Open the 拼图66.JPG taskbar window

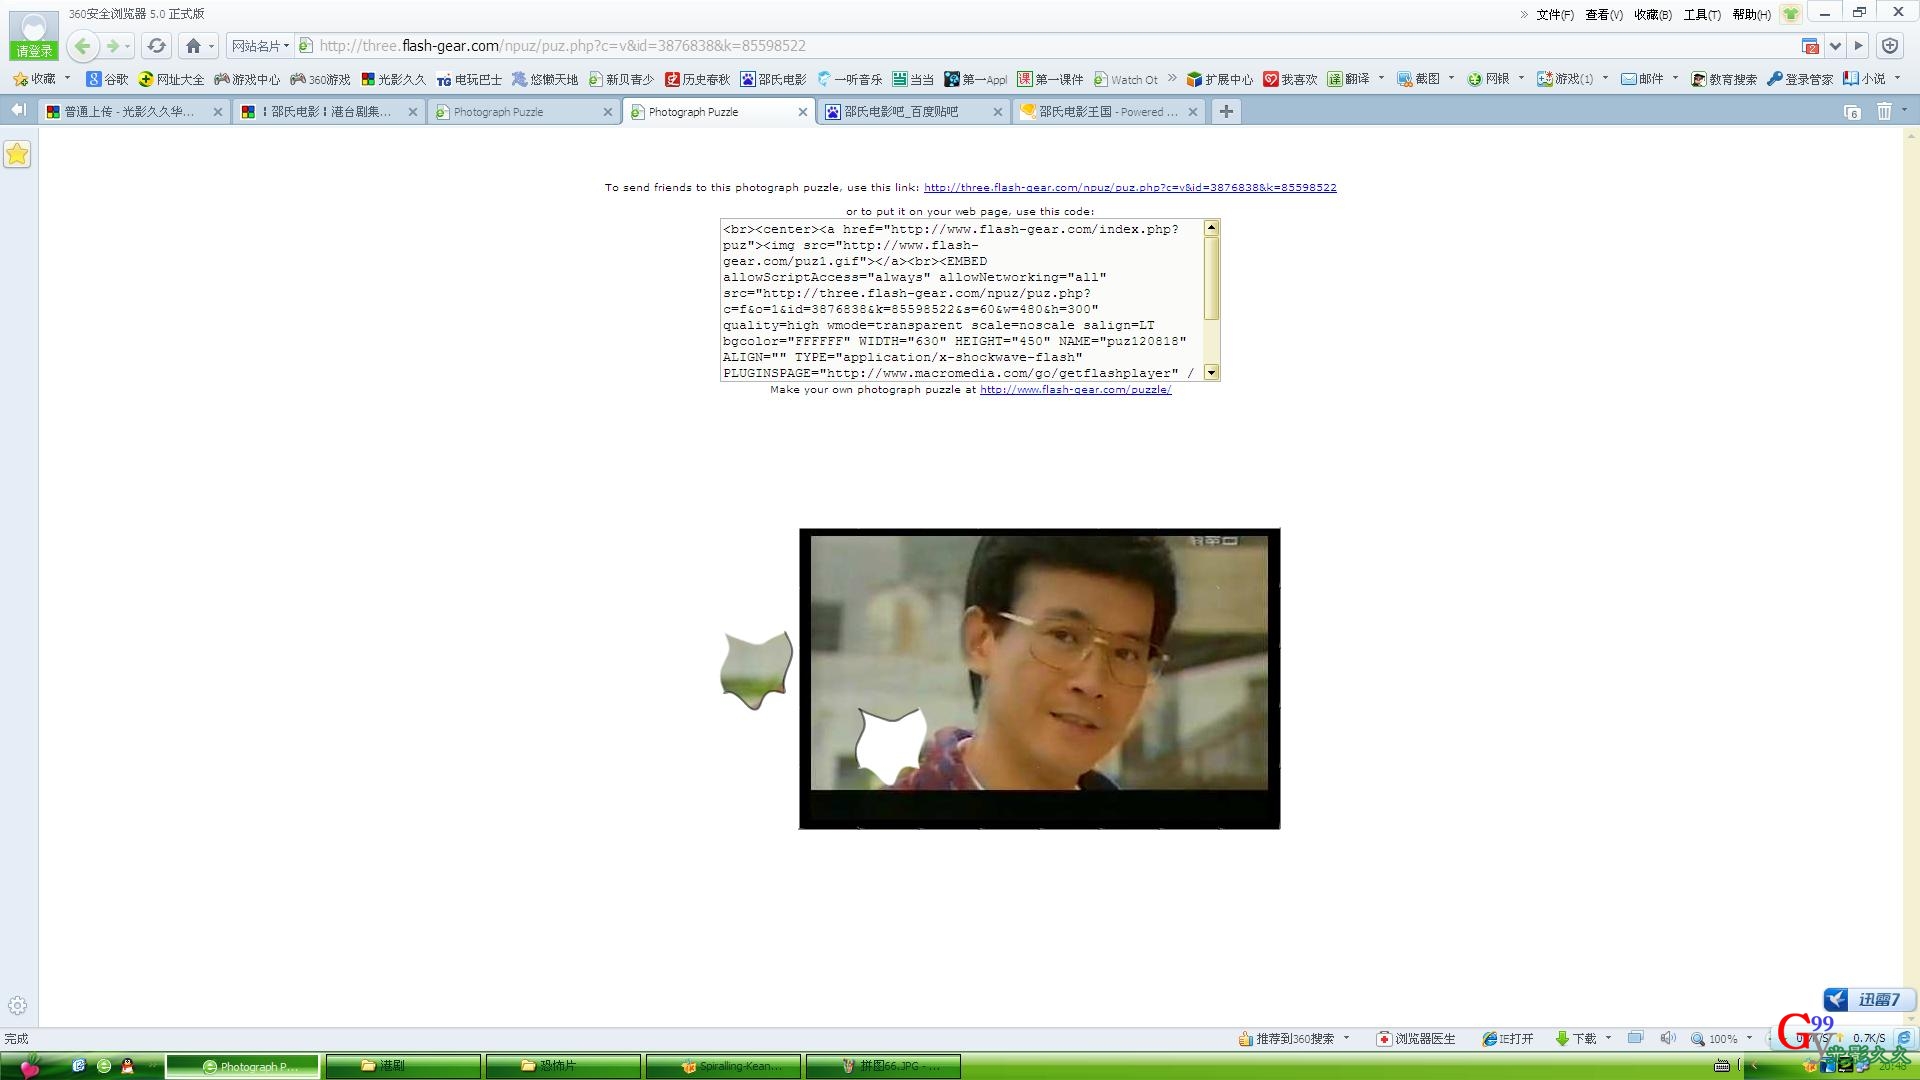(883, 1066)
